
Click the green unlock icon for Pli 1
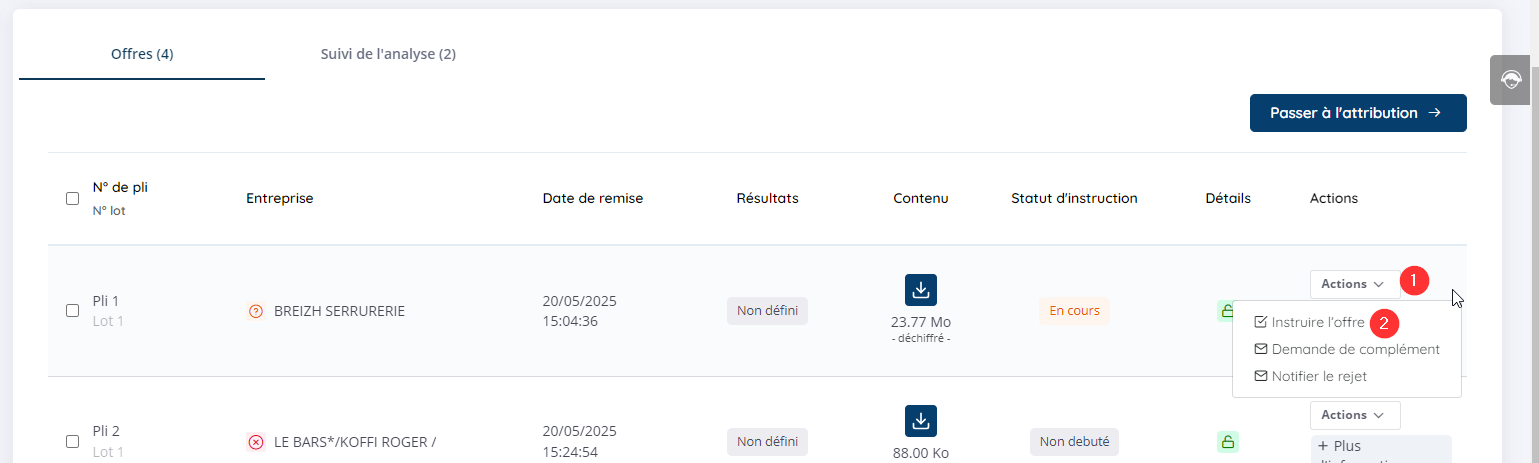click(1226, 311)
